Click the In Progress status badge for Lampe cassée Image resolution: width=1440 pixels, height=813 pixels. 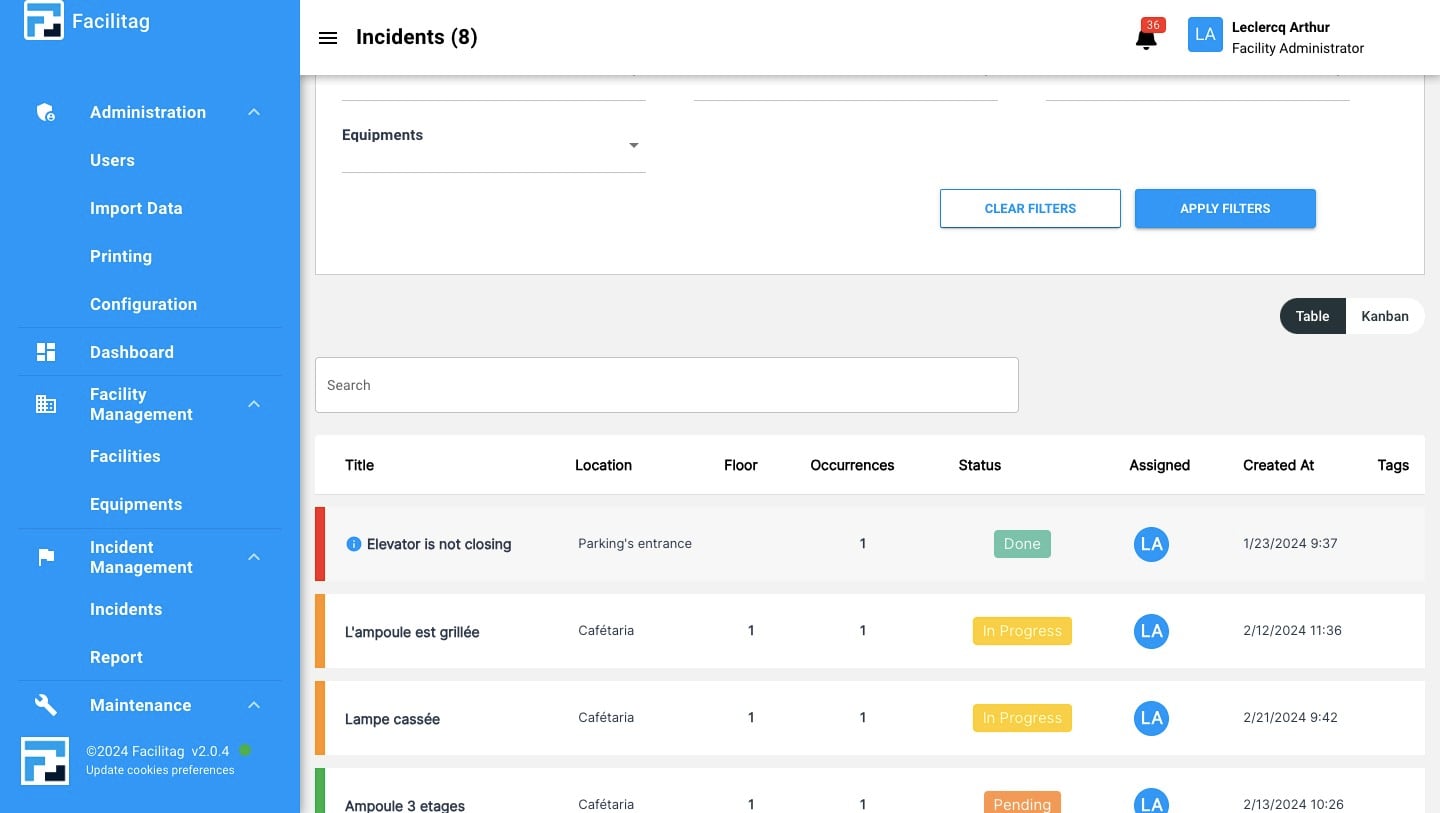(x=1021, y=718)
